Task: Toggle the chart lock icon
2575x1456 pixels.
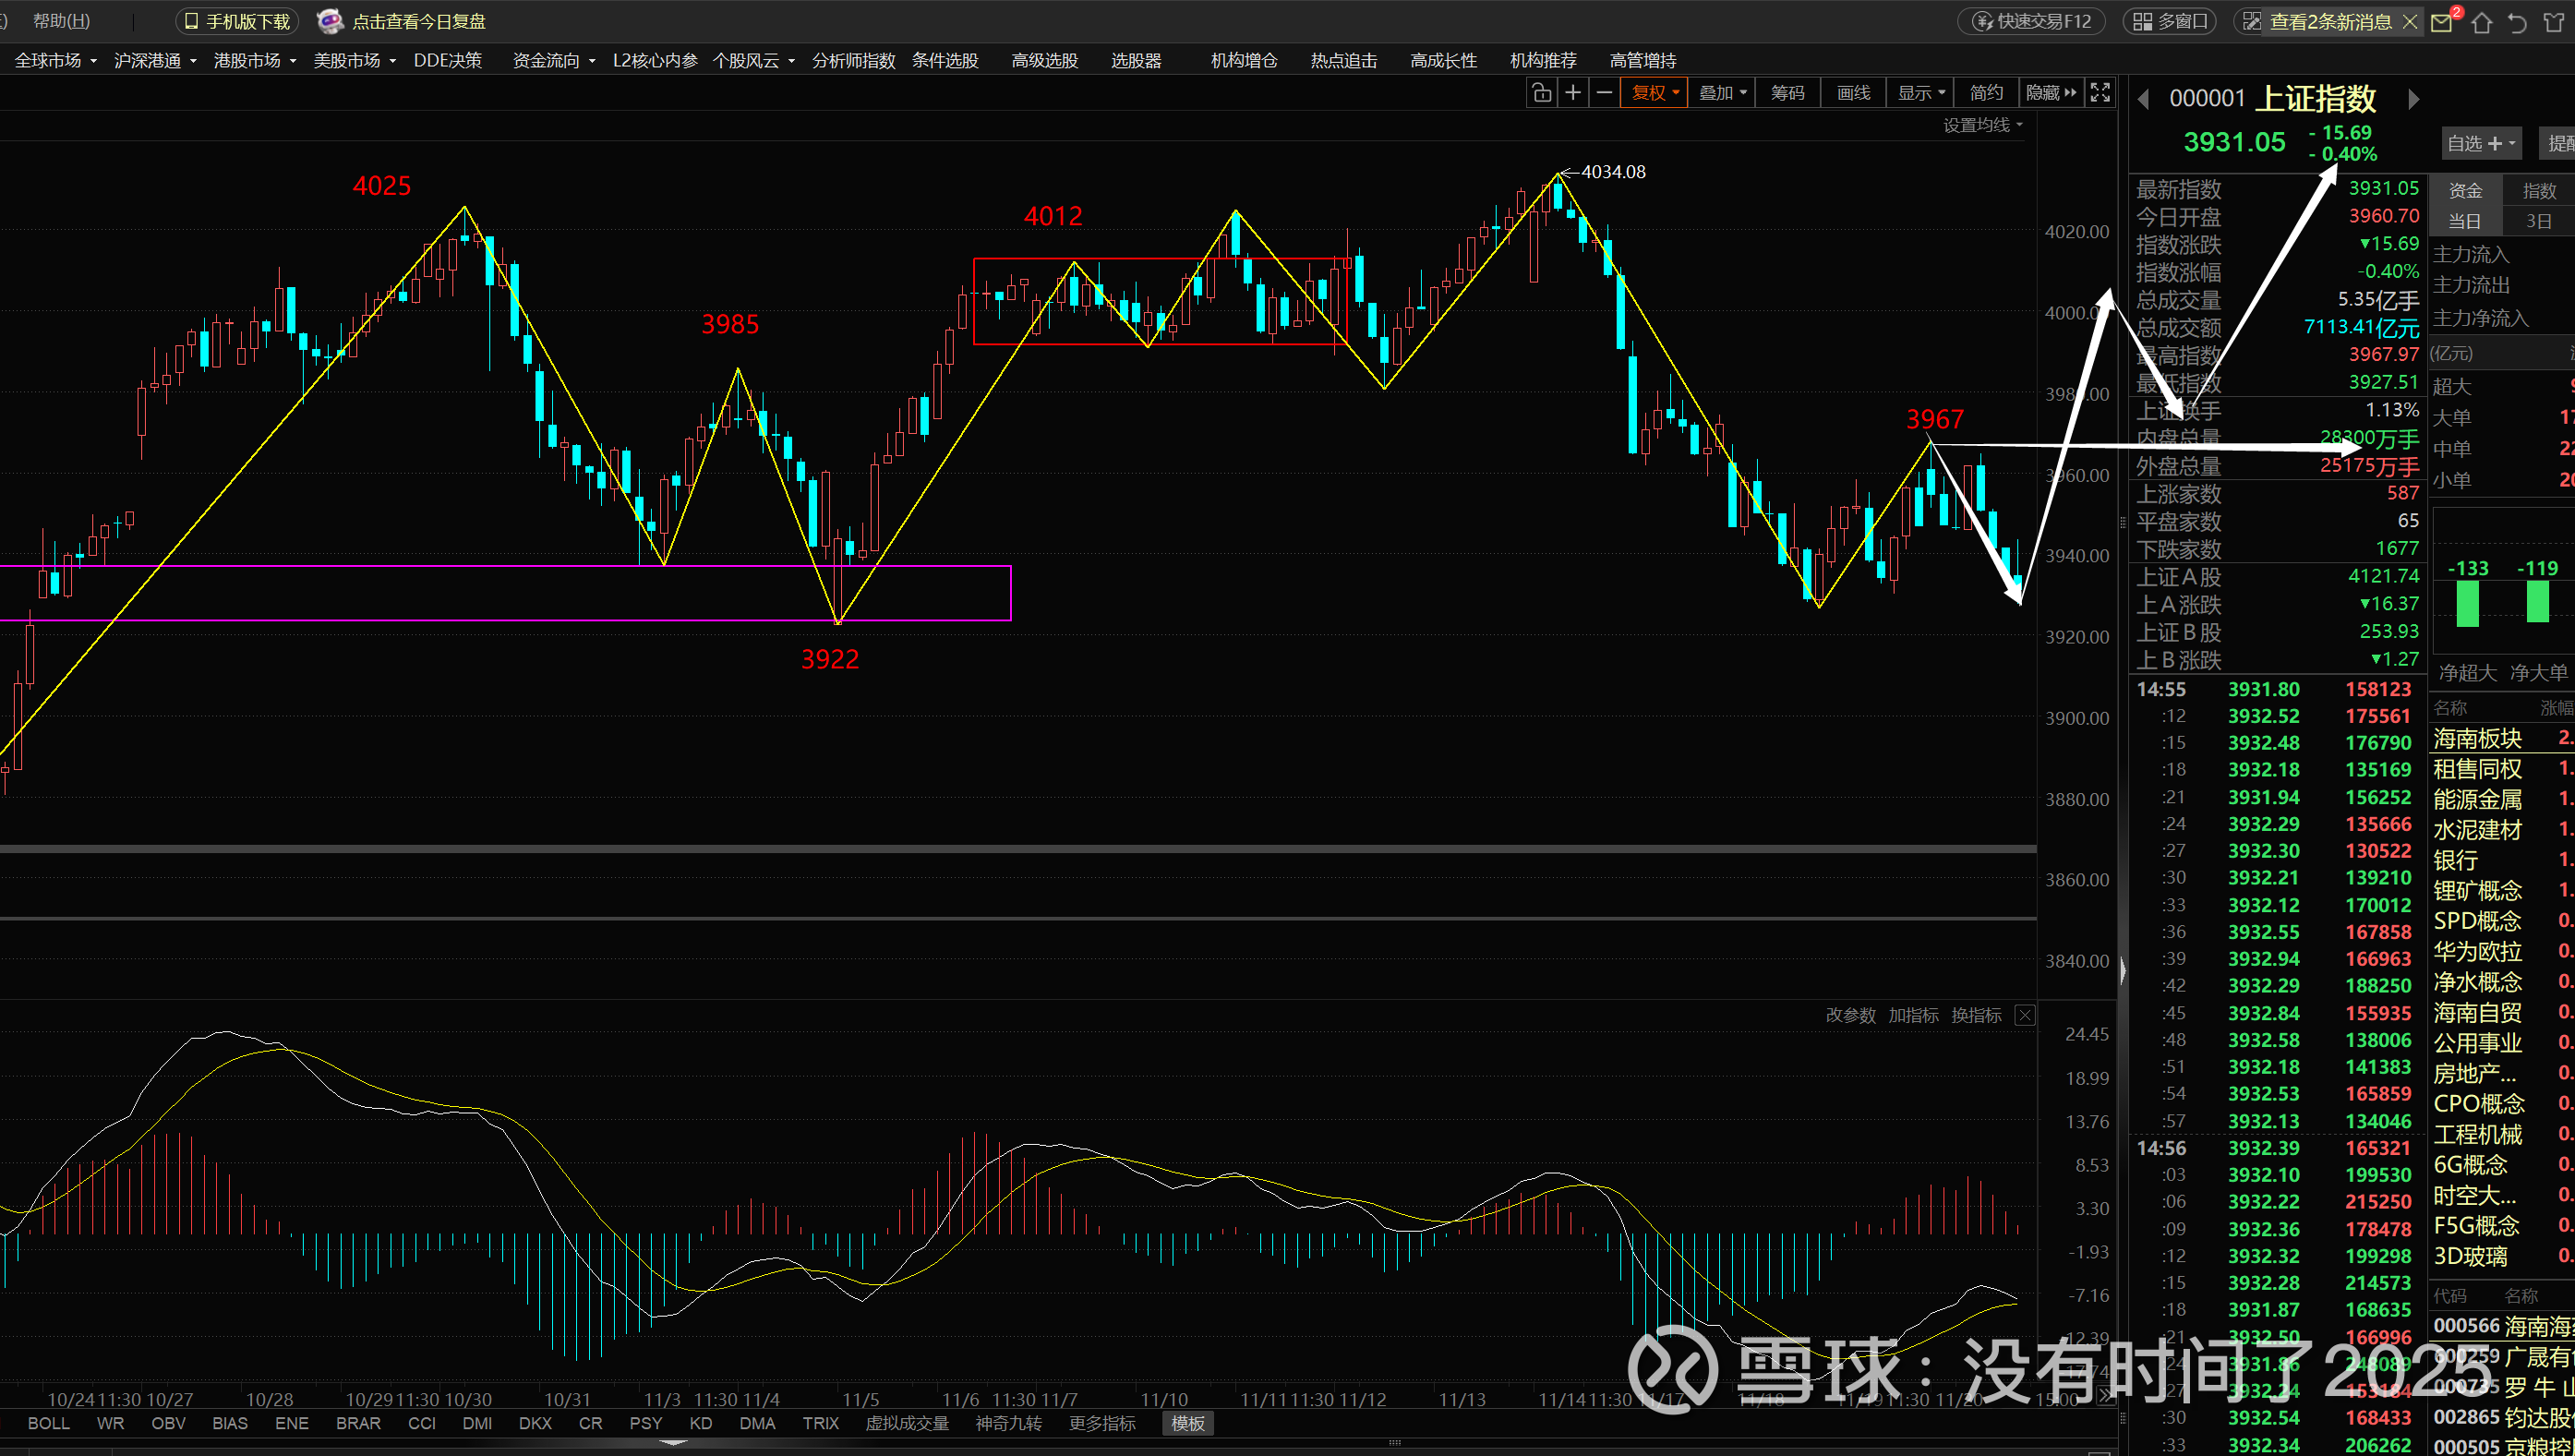Action: (1541, 93)
